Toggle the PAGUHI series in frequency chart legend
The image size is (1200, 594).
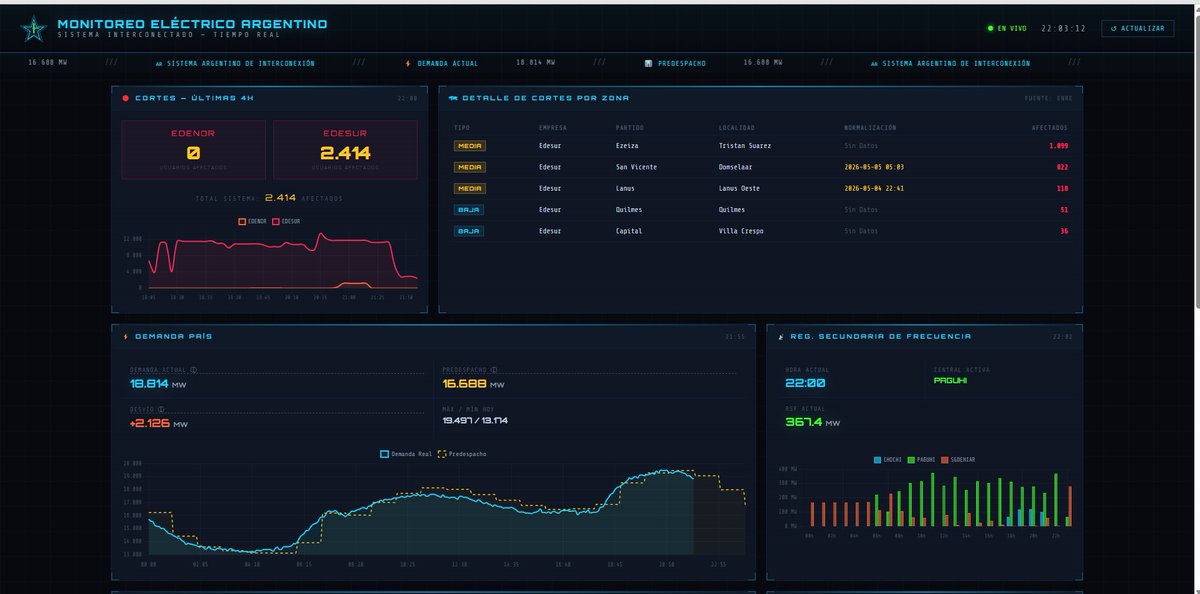[924, 459]
